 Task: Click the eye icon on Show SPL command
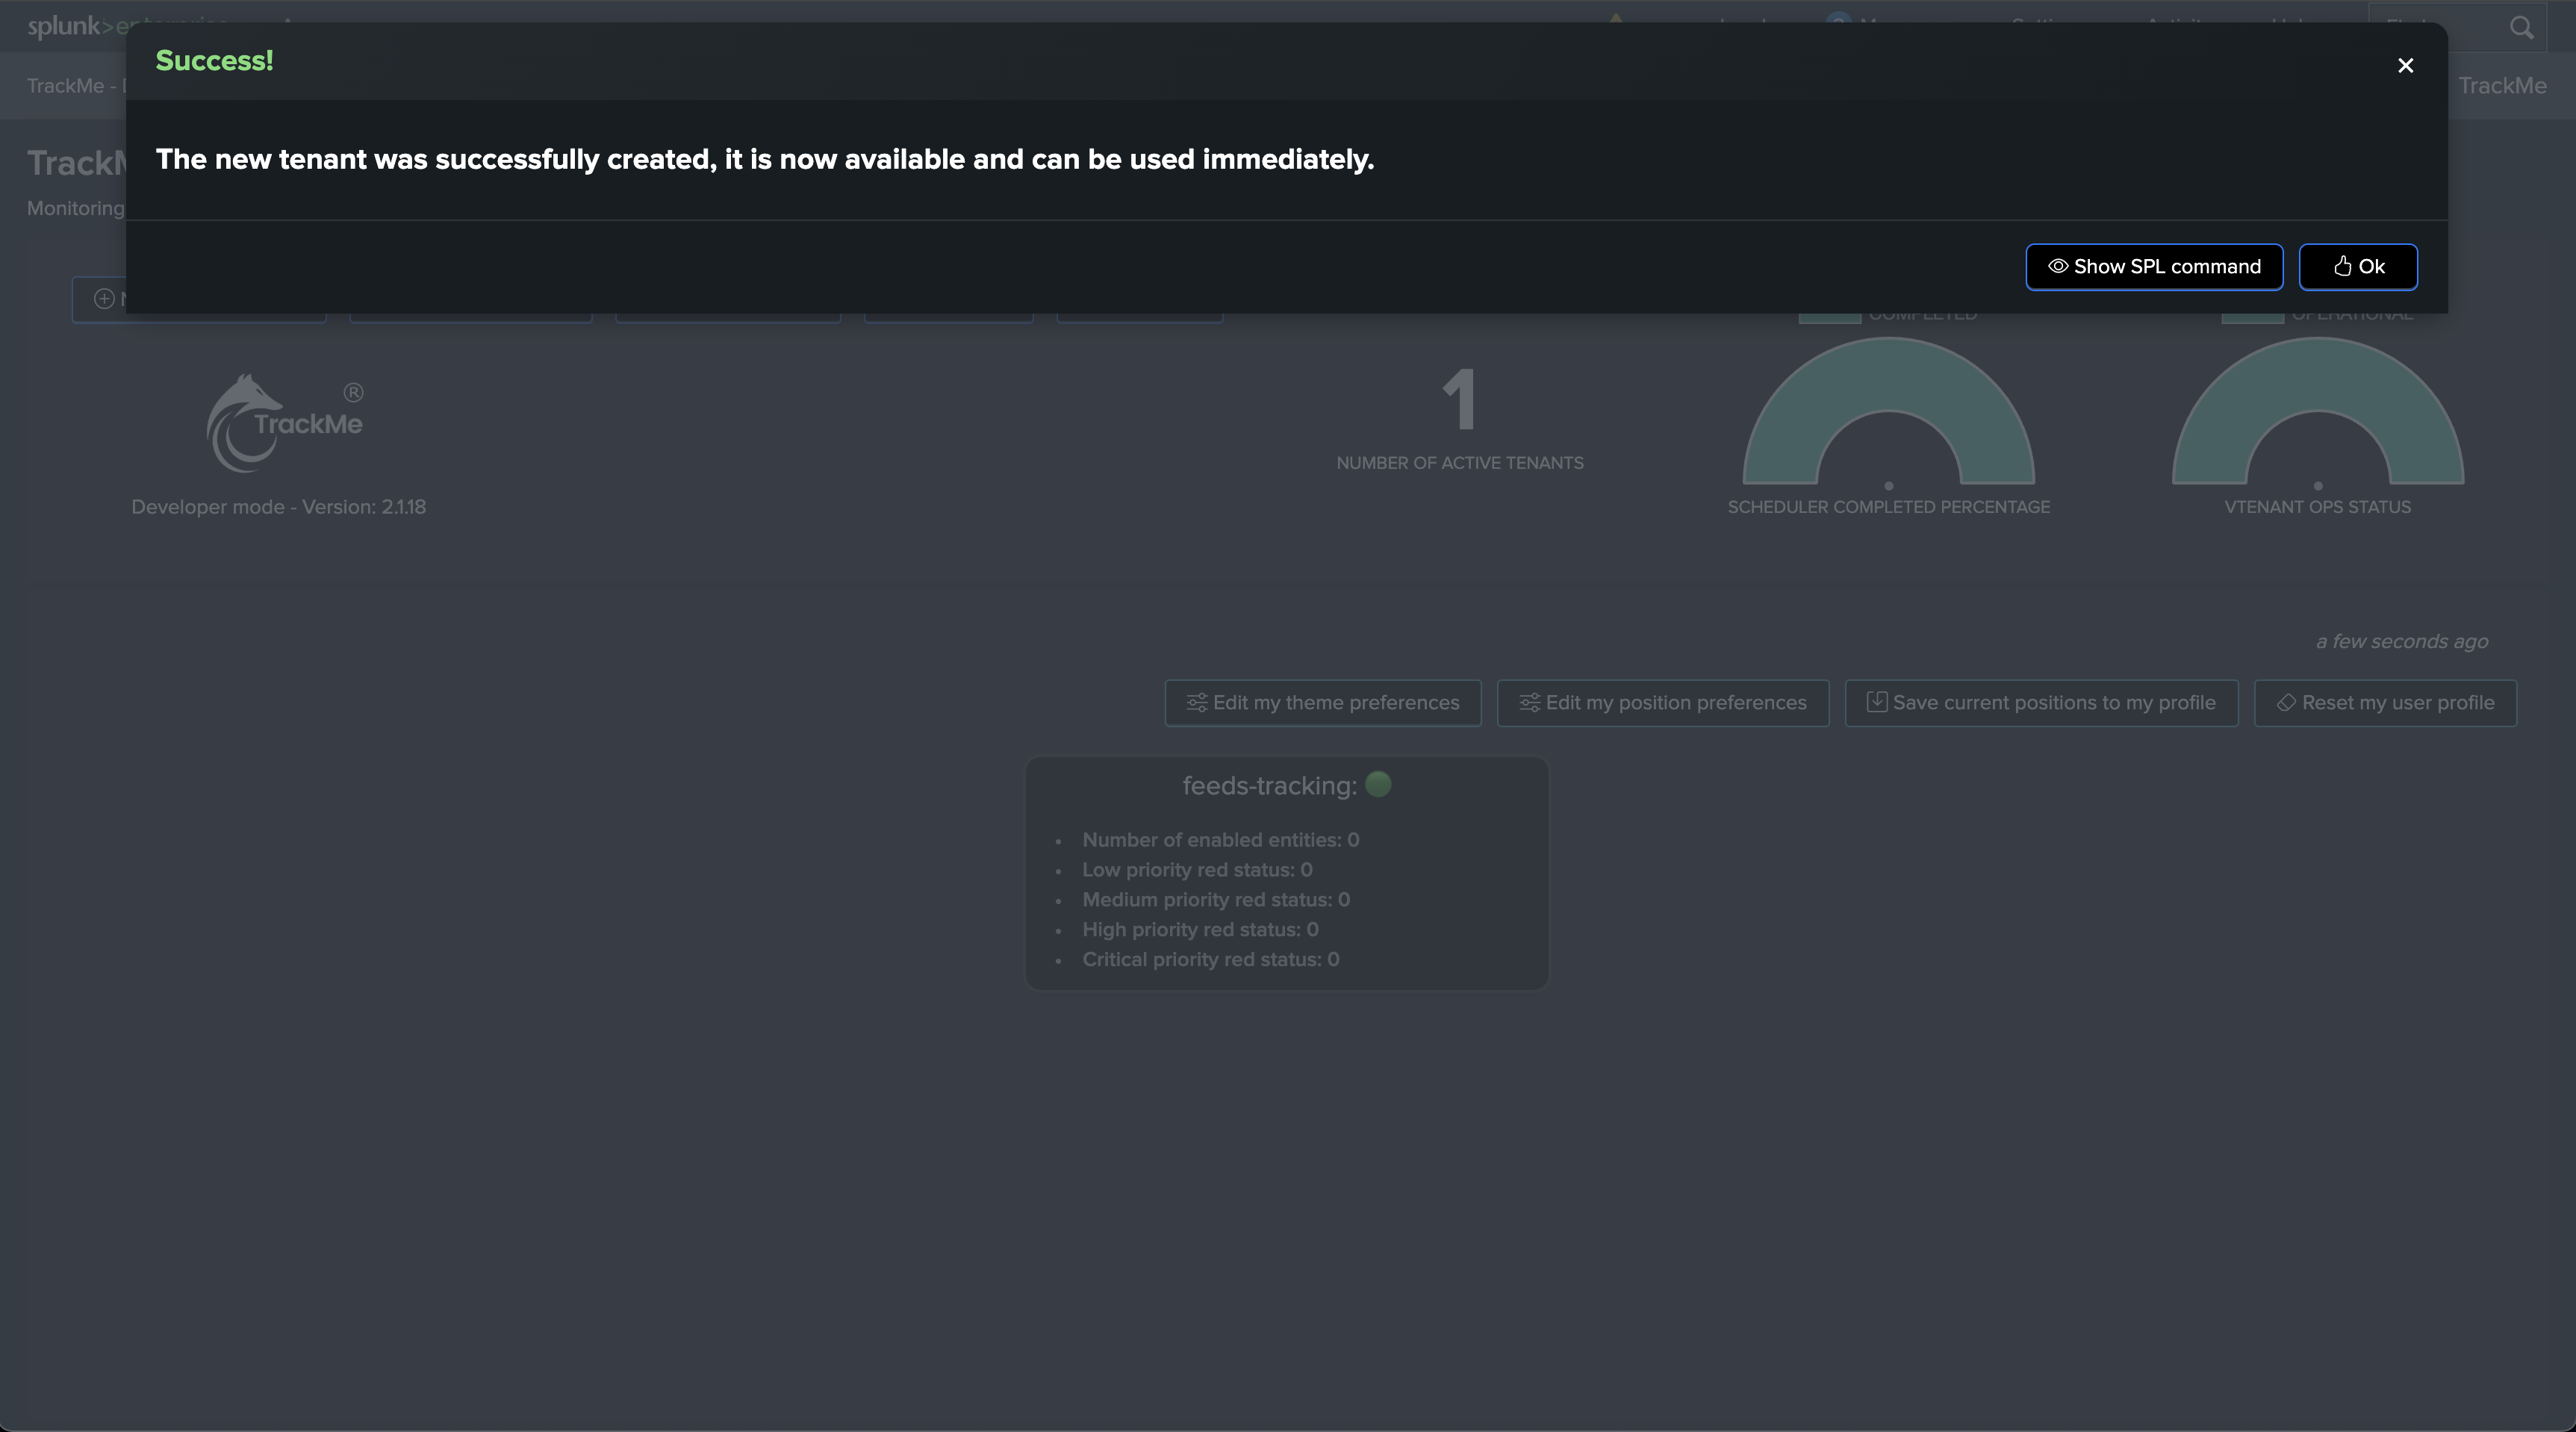(2058, 266)
